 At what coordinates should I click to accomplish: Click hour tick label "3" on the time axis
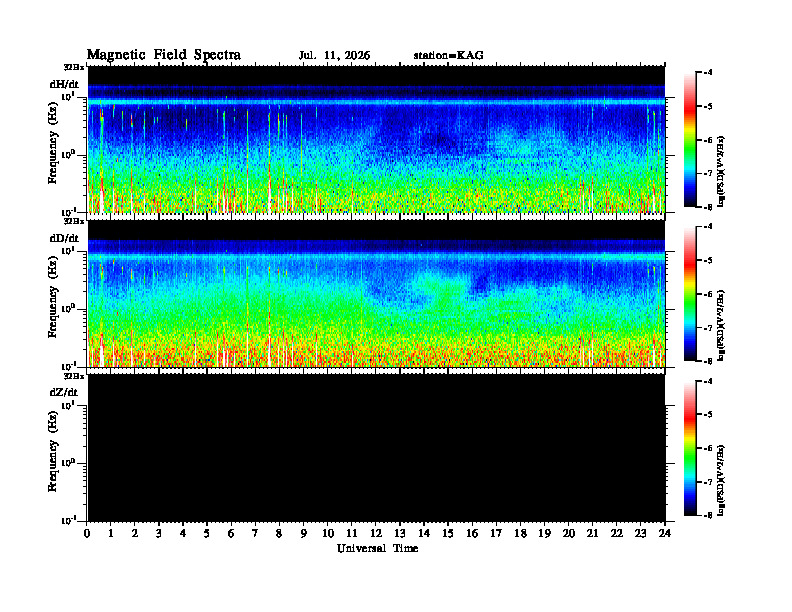point(159,534)
